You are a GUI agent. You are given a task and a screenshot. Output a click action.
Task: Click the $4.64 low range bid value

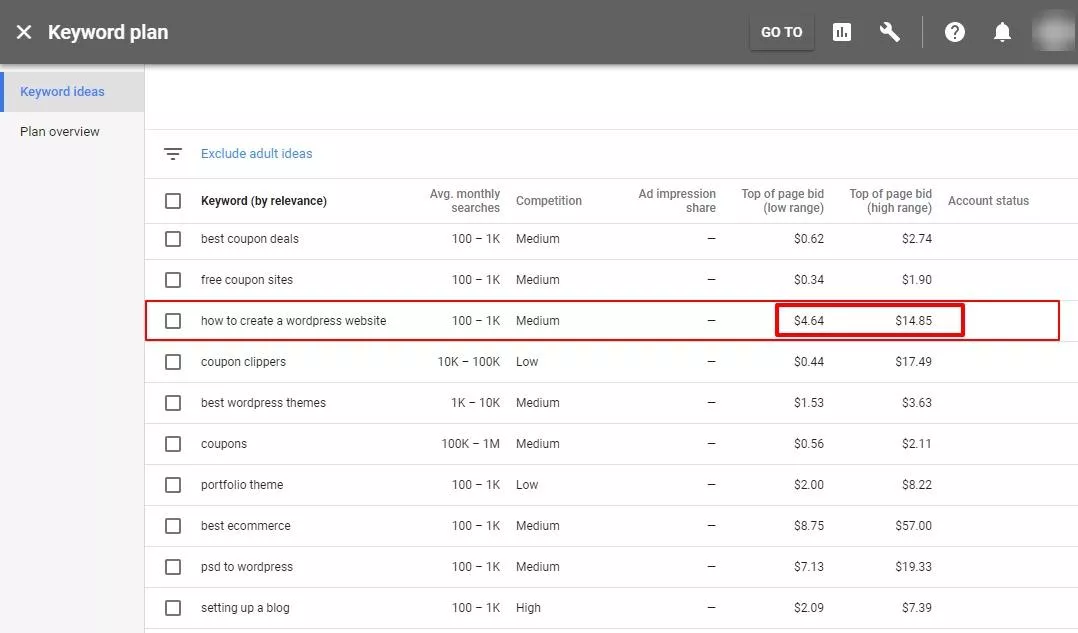click(808, 321)
